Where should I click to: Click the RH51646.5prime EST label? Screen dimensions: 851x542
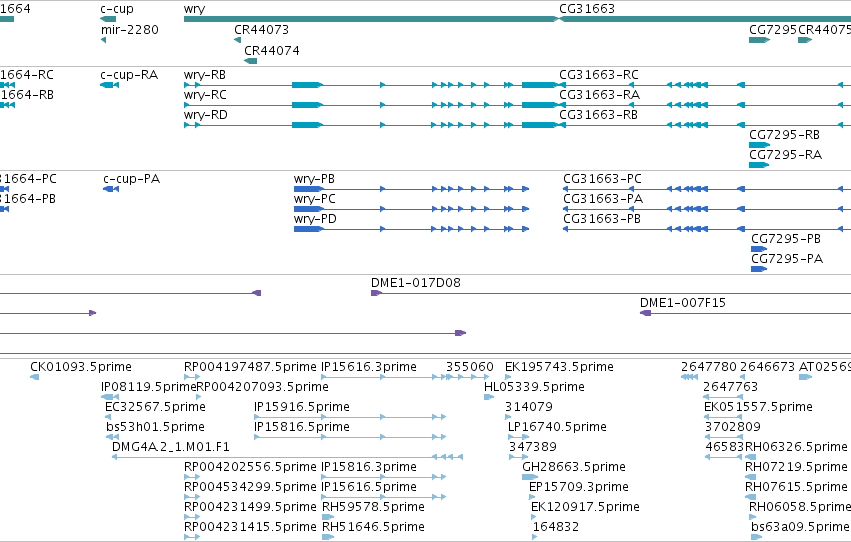pos(373,527)
